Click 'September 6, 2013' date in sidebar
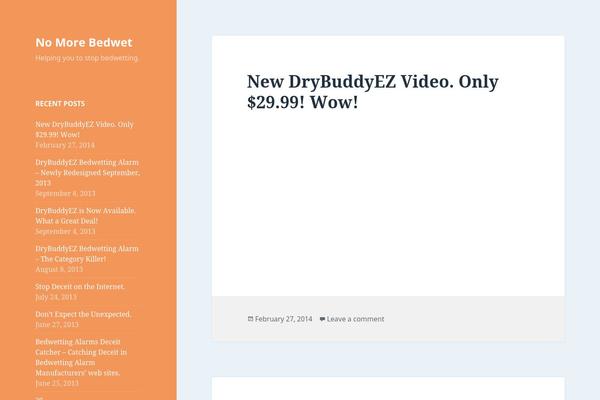This screenshot has width=600, height=400. [x=65, y=193]
